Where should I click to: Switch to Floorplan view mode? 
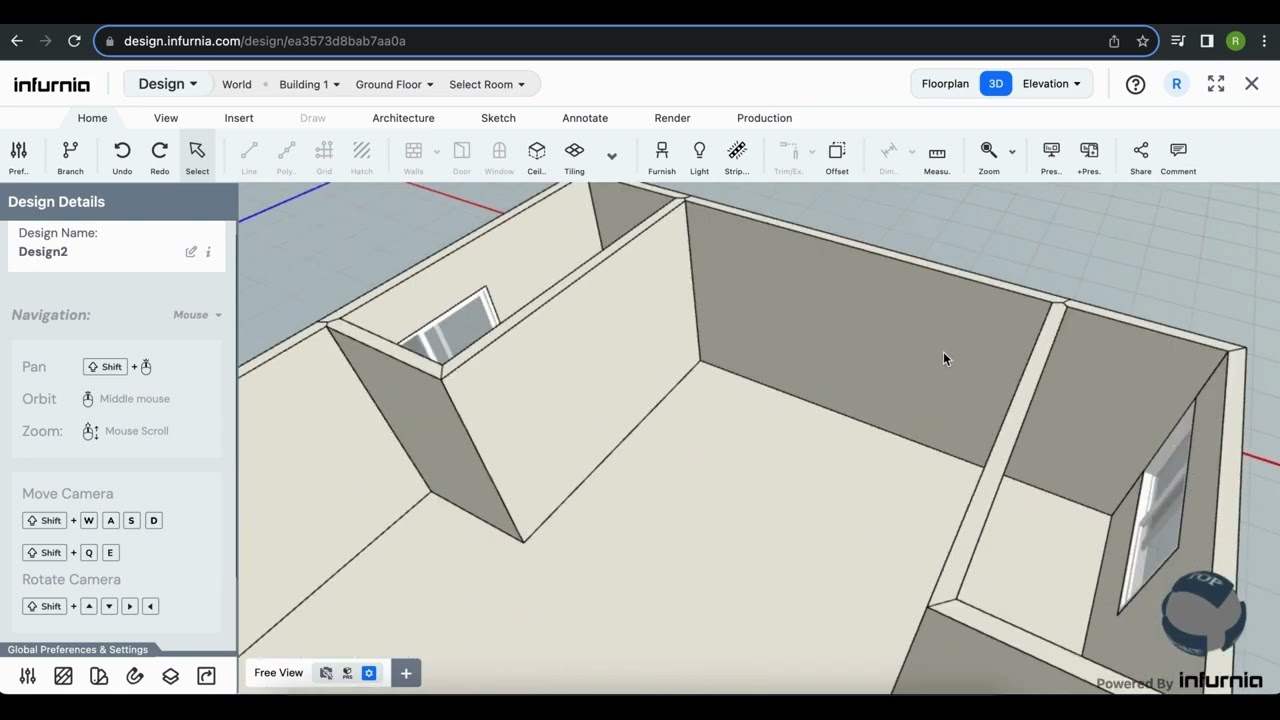[x=945, y=84]
